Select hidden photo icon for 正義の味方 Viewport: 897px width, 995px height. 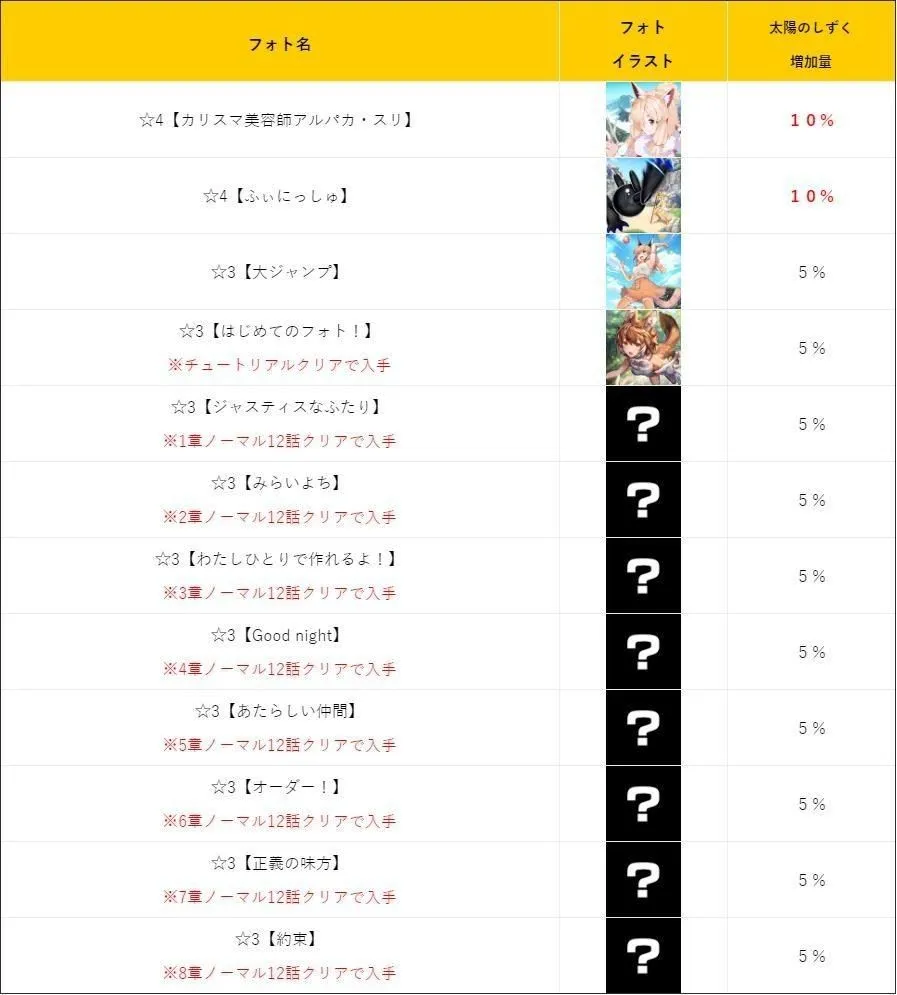(643, 880)
